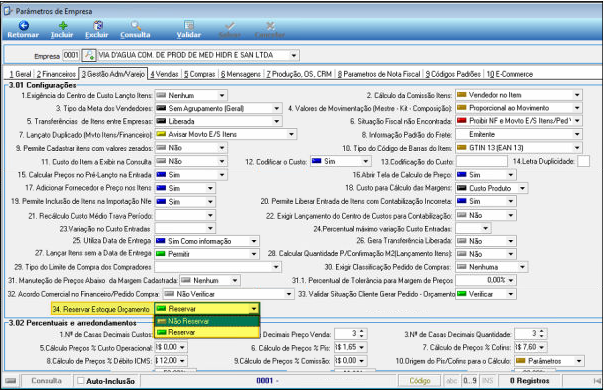
Task: Click the Cancelar X icon
Action: [270, 25]
